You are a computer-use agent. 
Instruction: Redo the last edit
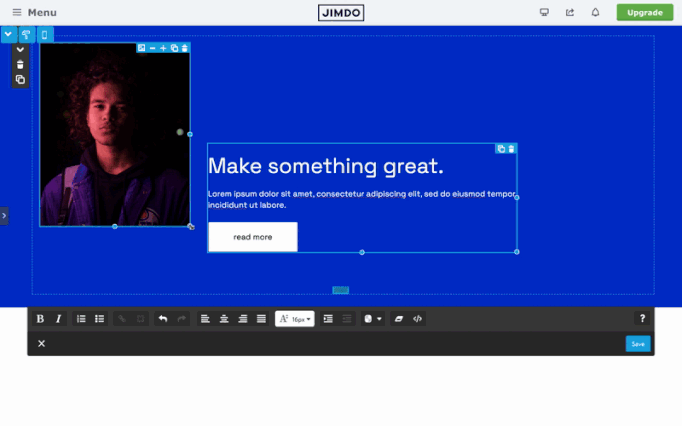[181, 319]
